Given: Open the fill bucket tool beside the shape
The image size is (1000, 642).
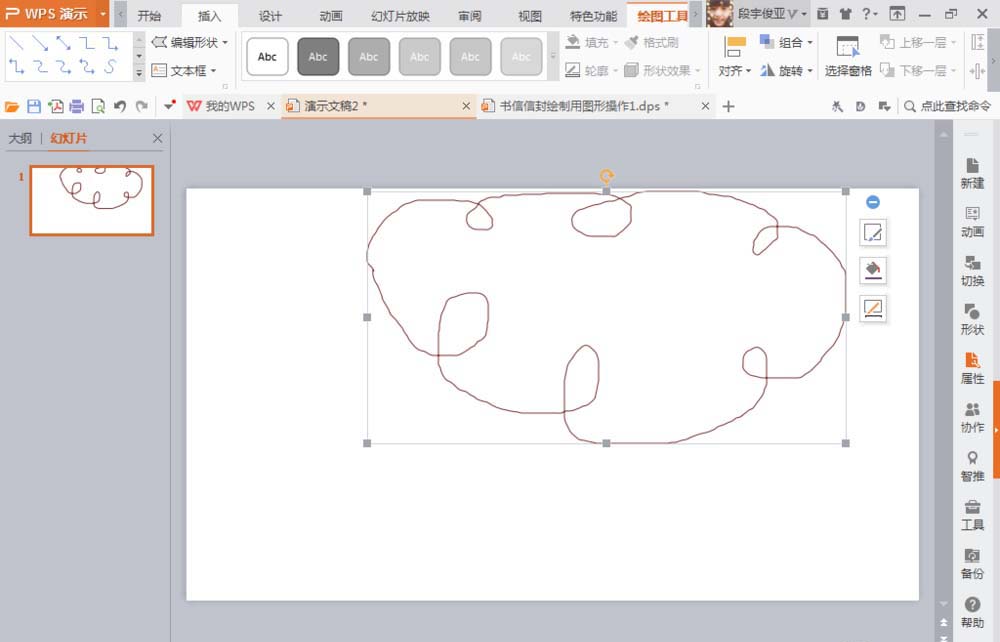Looking at the screenshot, I should pos(872,270).
